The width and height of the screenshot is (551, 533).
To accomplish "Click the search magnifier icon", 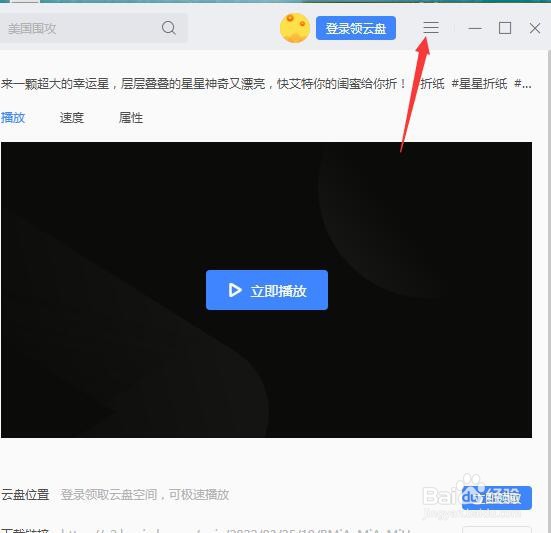I will (x=169, y=28).
